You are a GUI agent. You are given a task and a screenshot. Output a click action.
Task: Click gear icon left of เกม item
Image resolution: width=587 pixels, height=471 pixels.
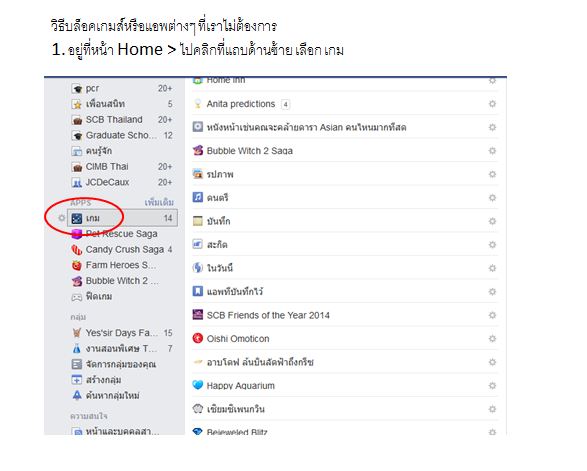(61, 218)
